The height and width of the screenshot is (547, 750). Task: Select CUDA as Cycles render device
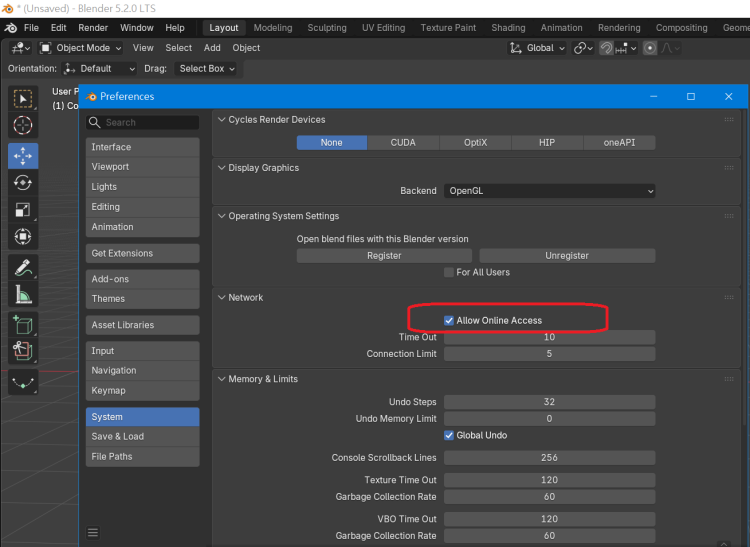403,142
